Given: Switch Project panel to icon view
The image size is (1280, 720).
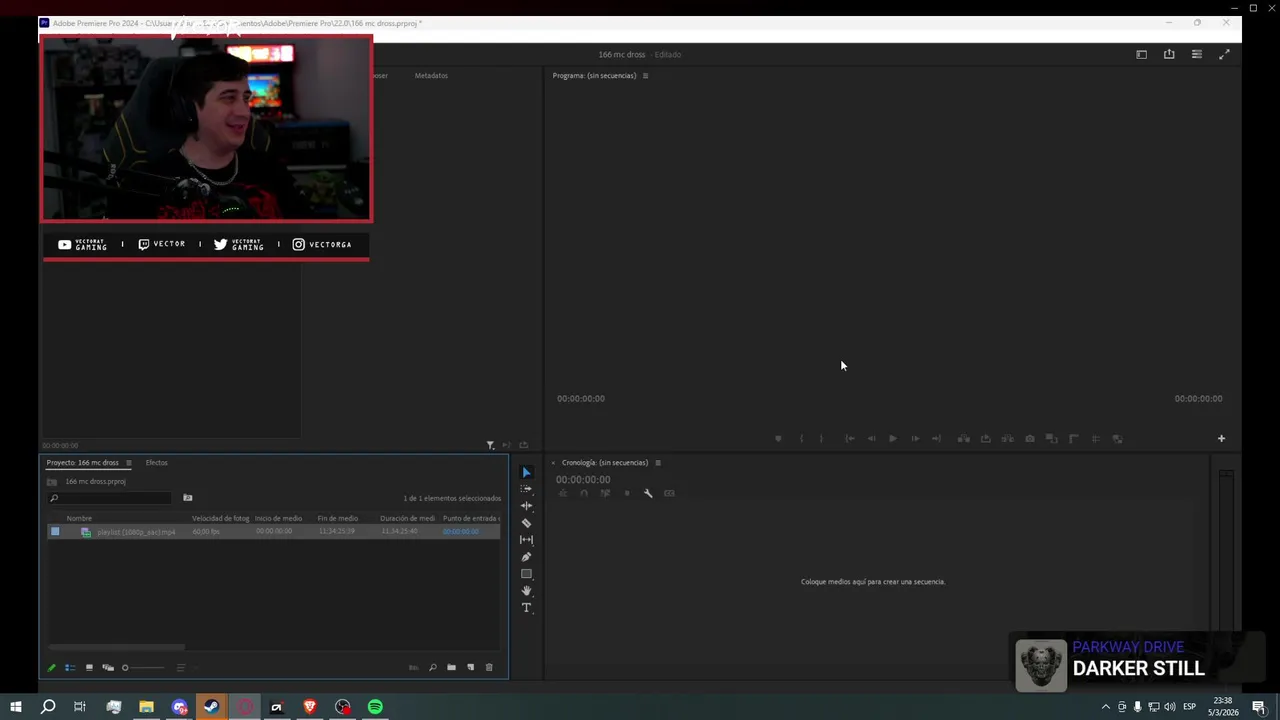Looking at the screenshot, I should tap(89, 667).
